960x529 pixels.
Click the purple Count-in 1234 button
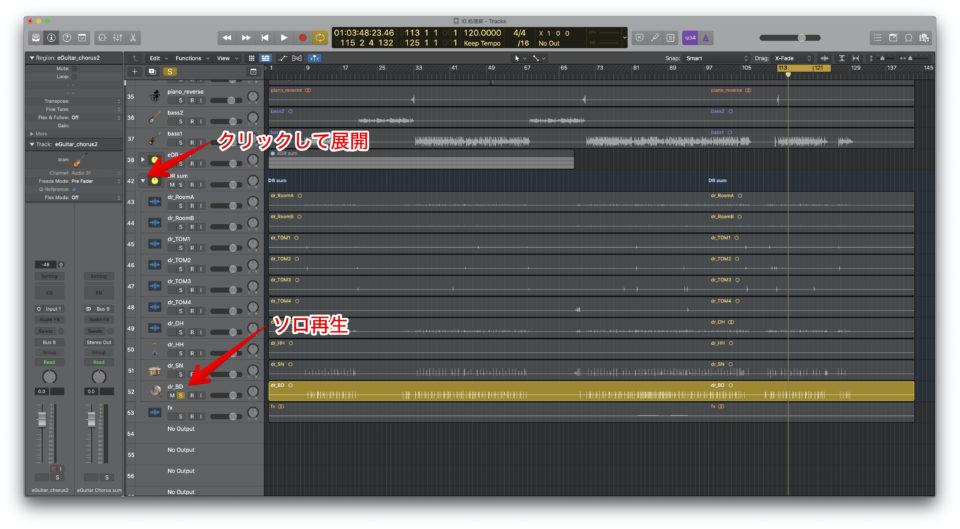(x=690, y=37)
